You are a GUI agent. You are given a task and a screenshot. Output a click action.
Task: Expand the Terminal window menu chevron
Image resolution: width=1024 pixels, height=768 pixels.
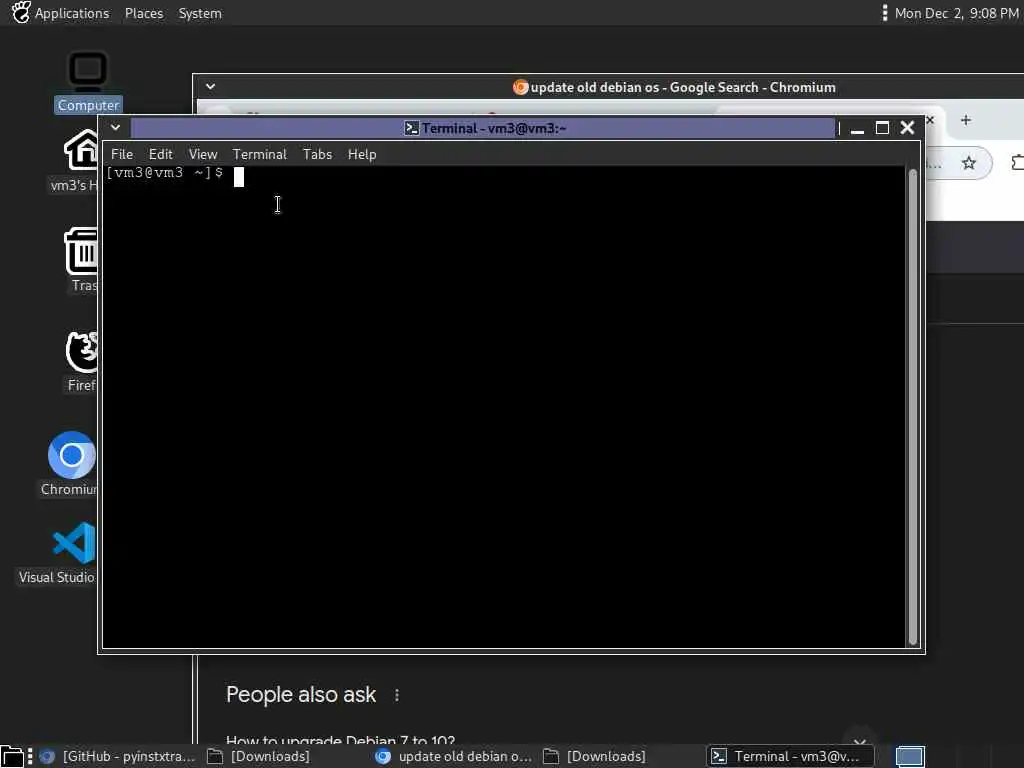(x=116, y=127)
